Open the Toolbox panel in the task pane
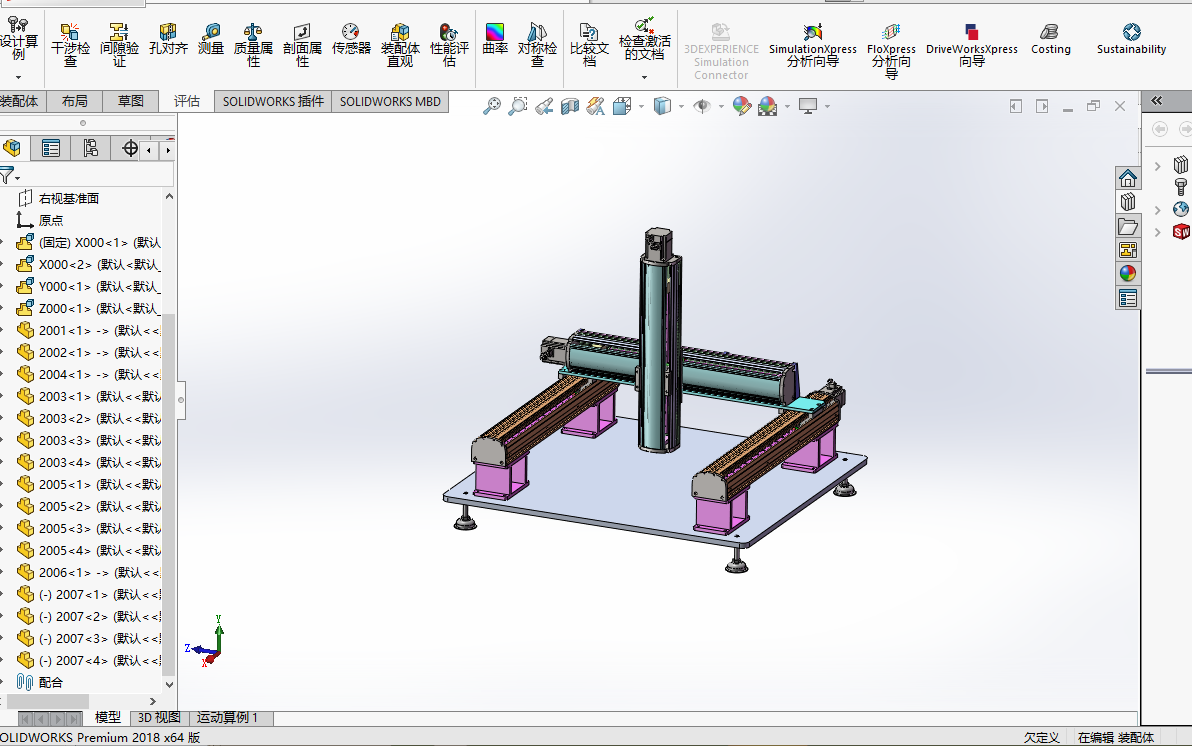The height and width of the screenshot is (746, 1192). coord(1181,187)
